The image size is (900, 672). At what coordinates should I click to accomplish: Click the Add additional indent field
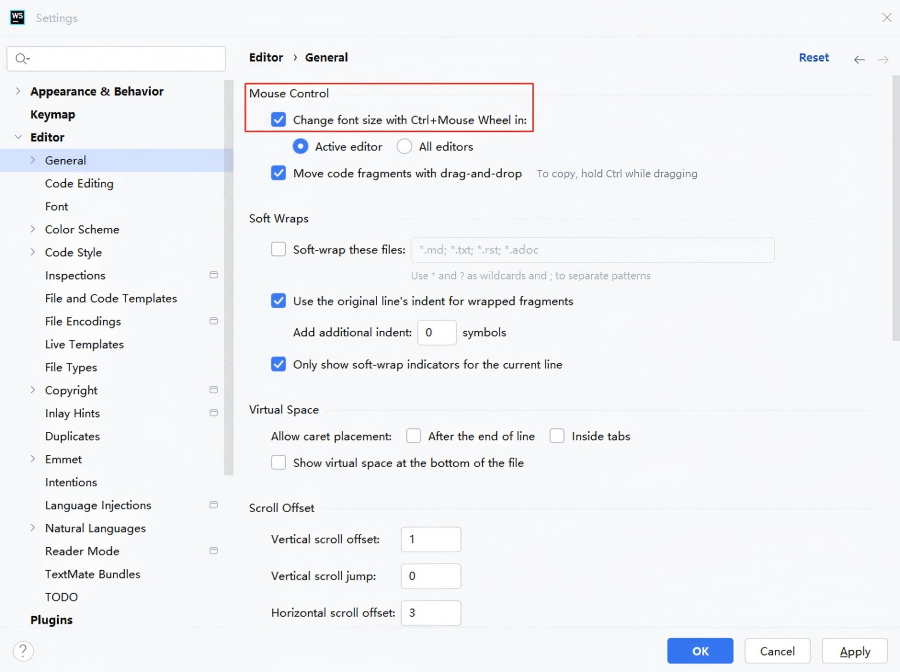tap(437, 332)
